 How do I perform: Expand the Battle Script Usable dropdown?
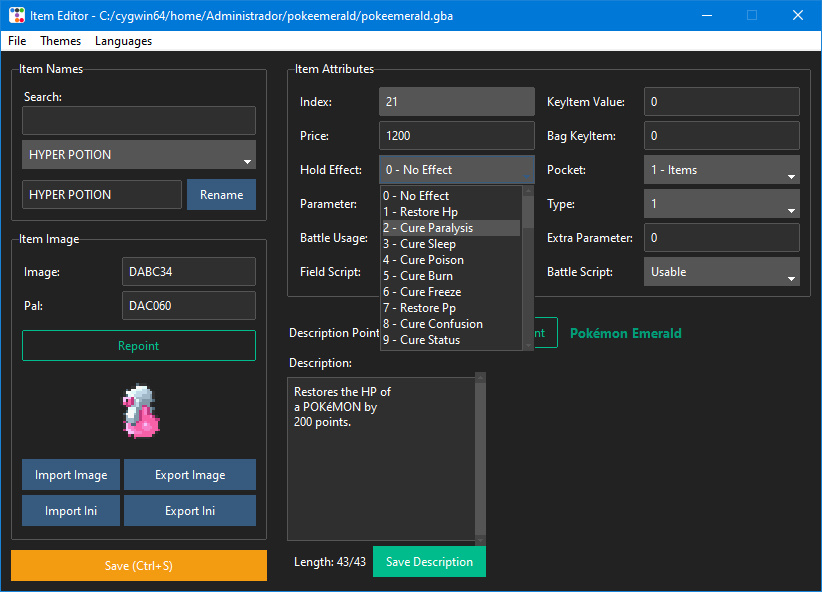(x=721, y=272)
